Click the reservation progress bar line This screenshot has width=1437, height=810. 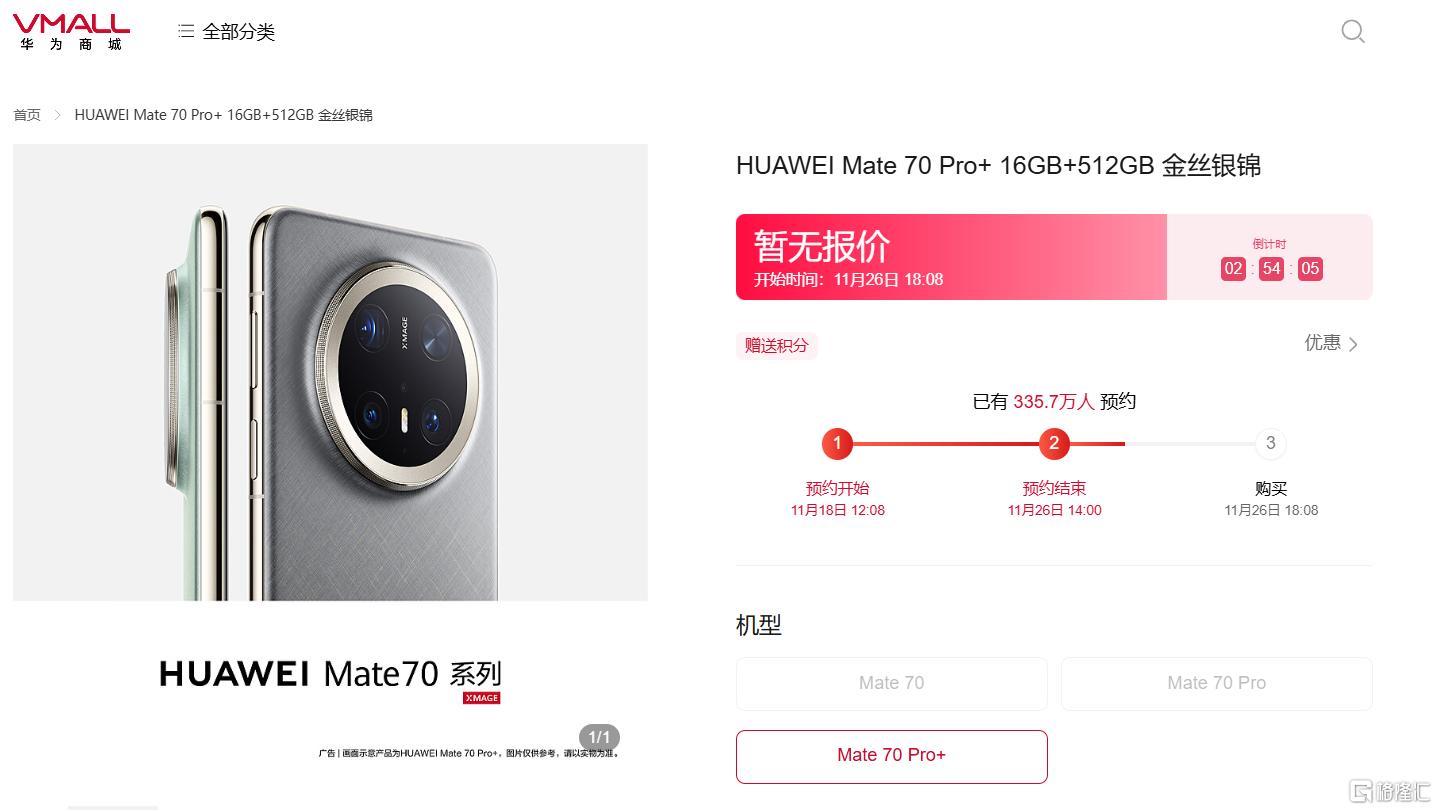click(x=1054, y=443)
